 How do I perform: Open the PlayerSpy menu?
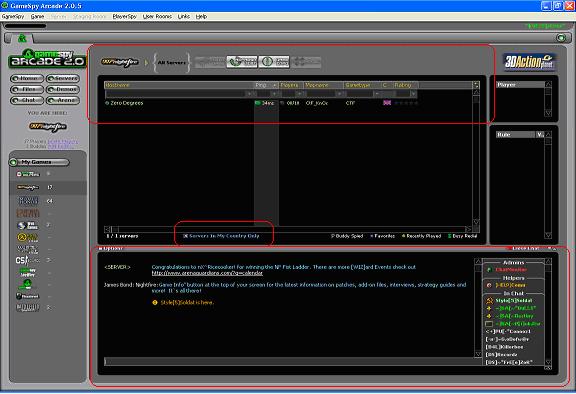[125, 17]
